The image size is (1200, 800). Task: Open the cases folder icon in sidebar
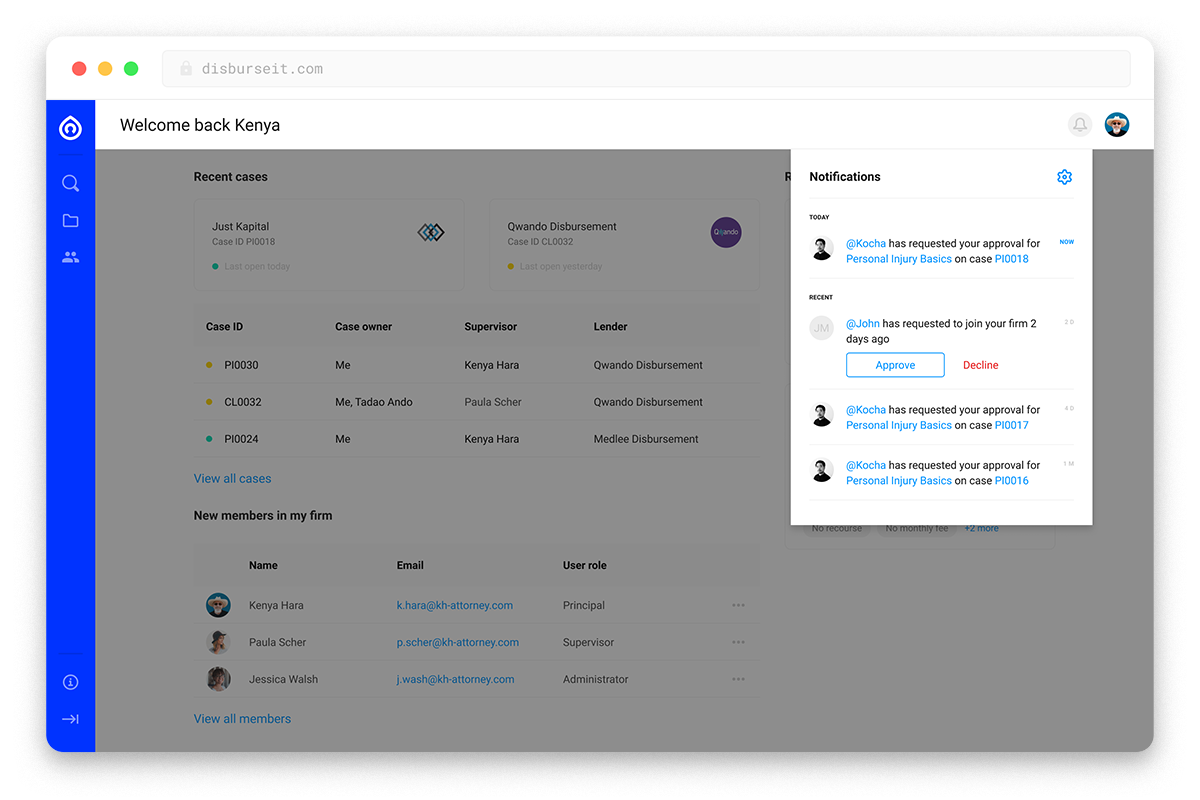pos(70,221)
